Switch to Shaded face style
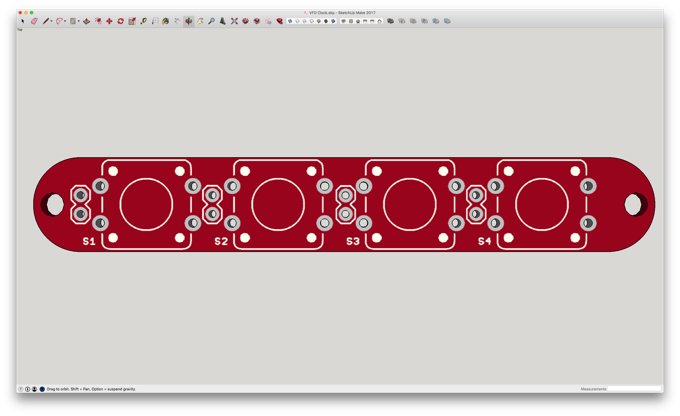680x416 pixels. pyautogui.click(x=318, y=21)
